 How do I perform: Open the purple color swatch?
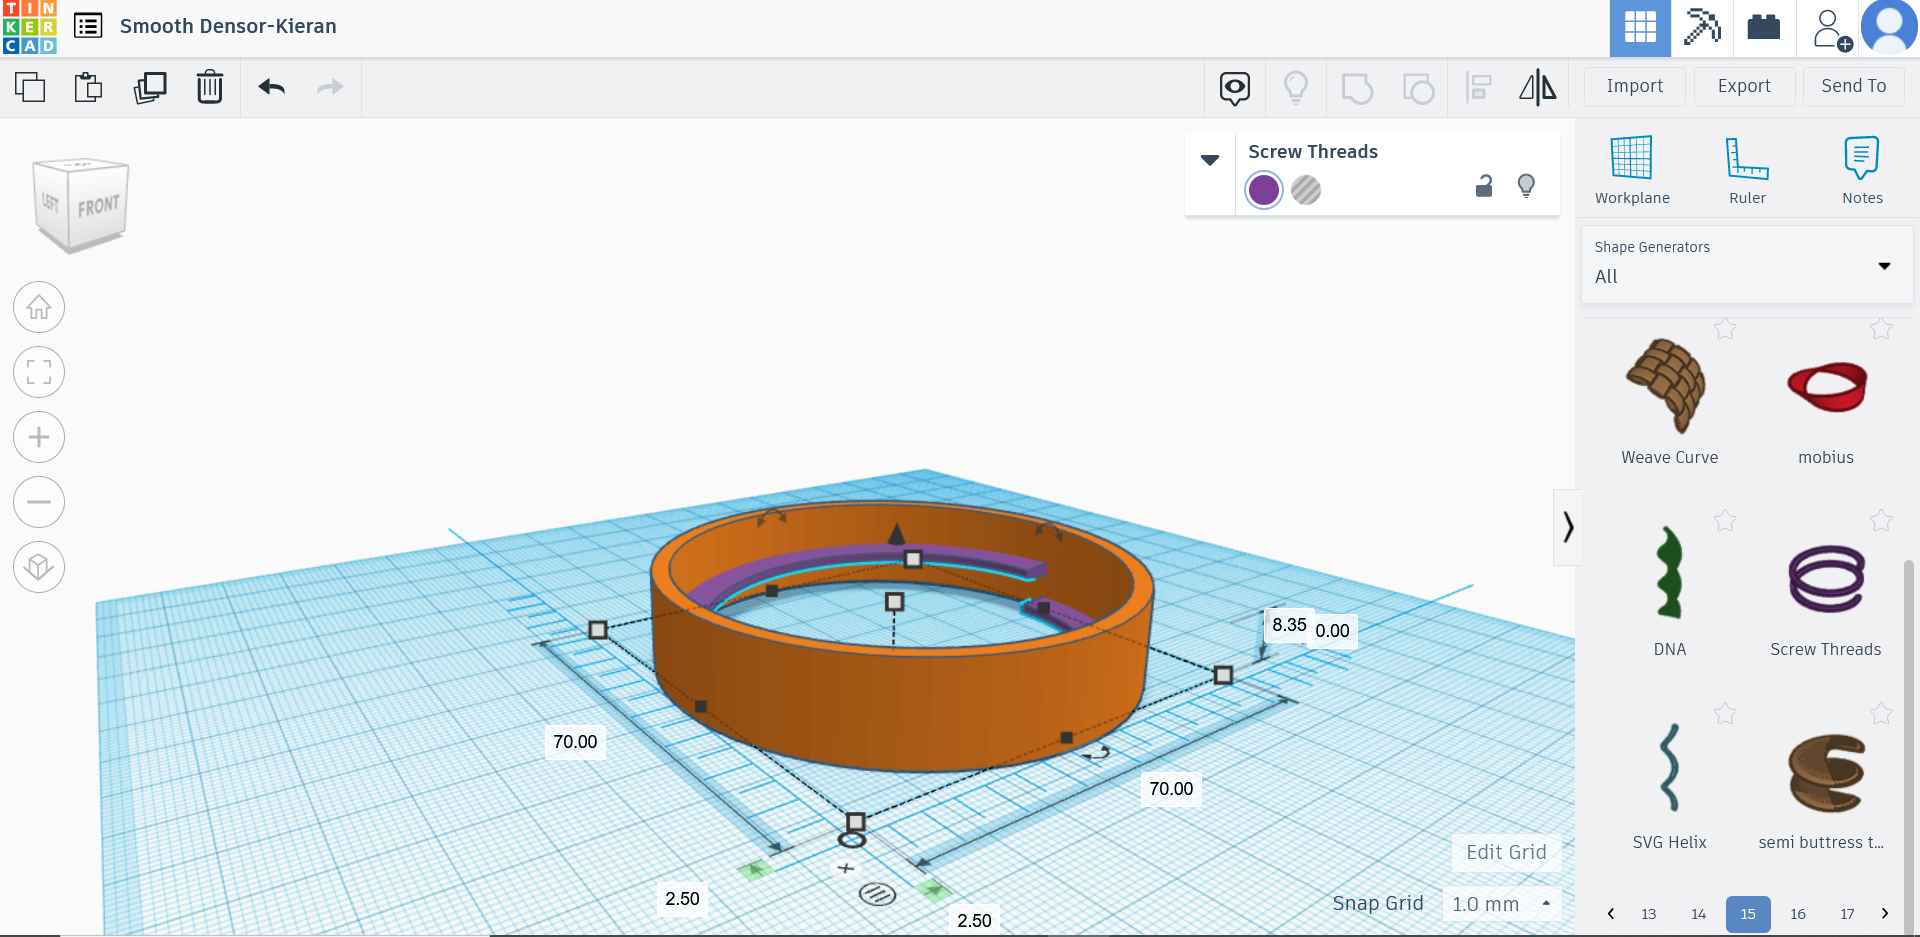coord(1263,190)
